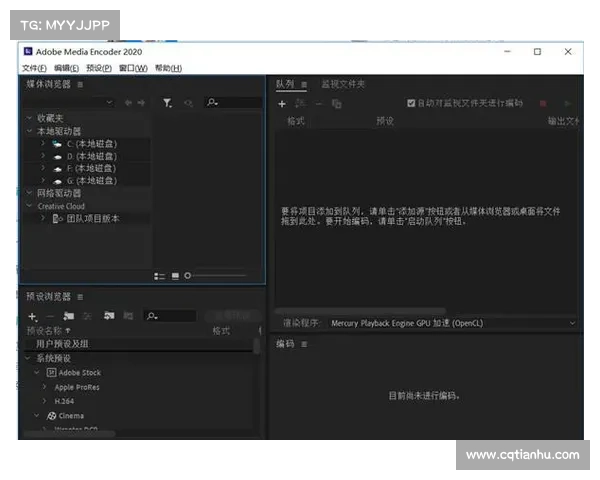600x480 pixels.
Task: Open the 编辑(E) menu
Action: point(66,68)
